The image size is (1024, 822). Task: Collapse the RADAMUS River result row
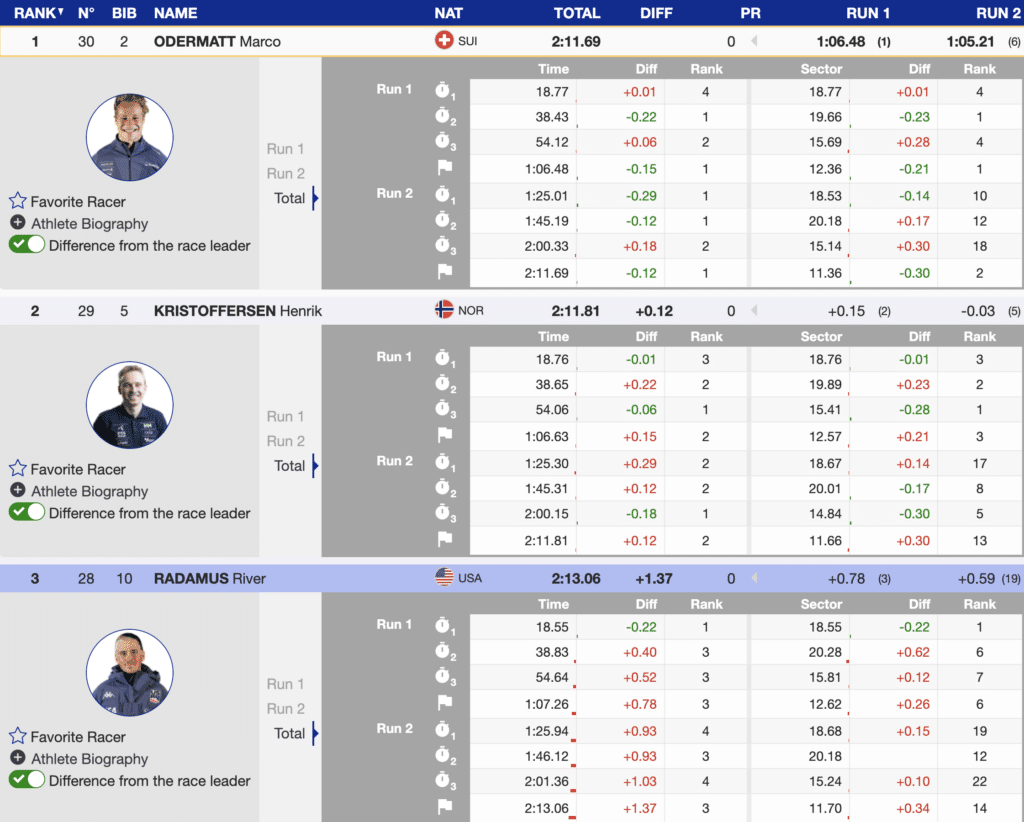pos(209,578)
